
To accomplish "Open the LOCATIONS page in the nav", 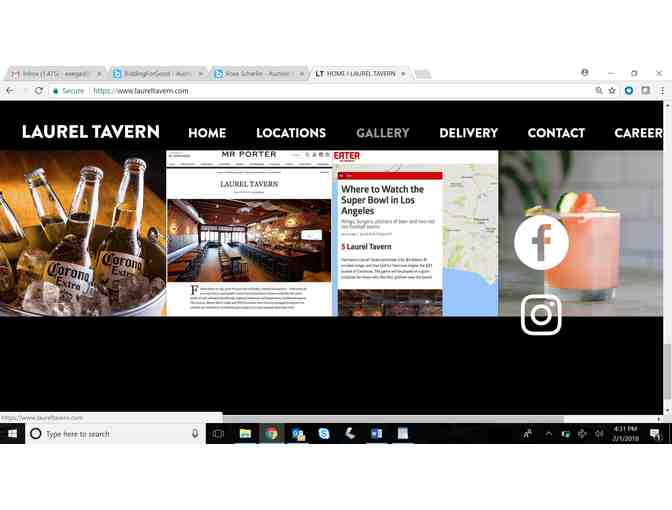I will (x=291, y=133).
